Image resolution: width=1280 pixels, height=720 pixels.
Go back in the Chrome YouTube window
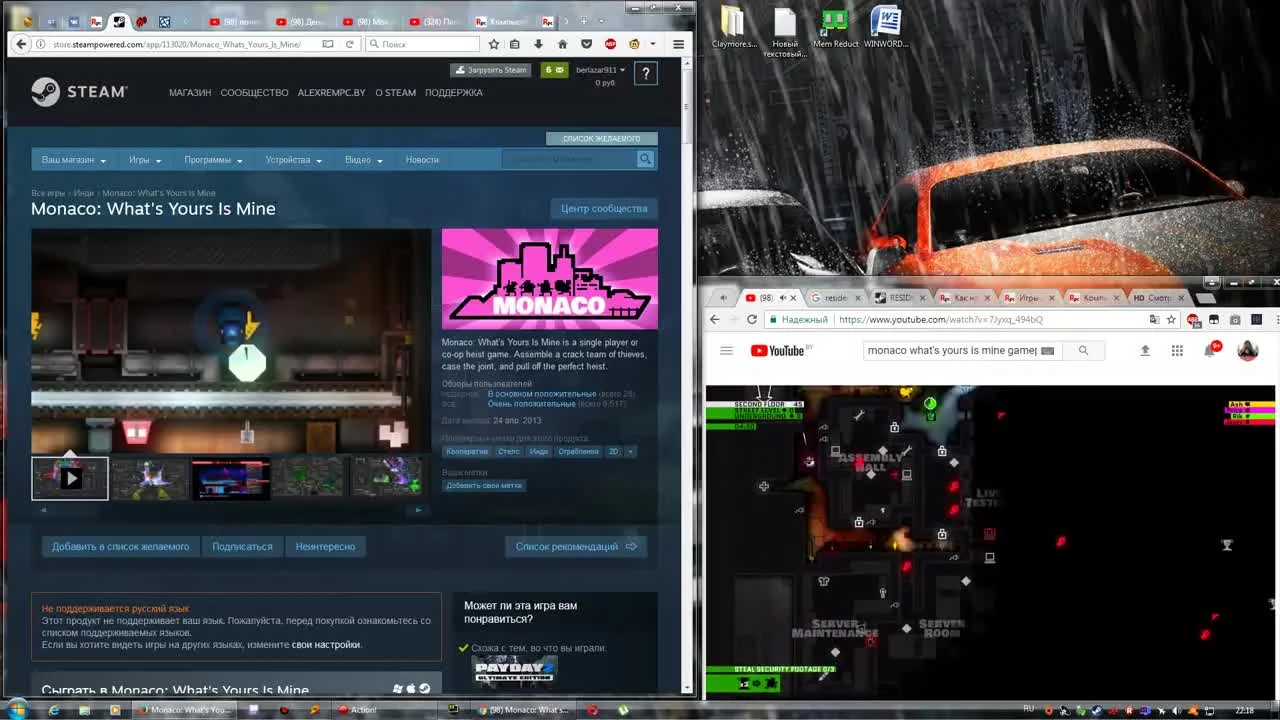714,320
